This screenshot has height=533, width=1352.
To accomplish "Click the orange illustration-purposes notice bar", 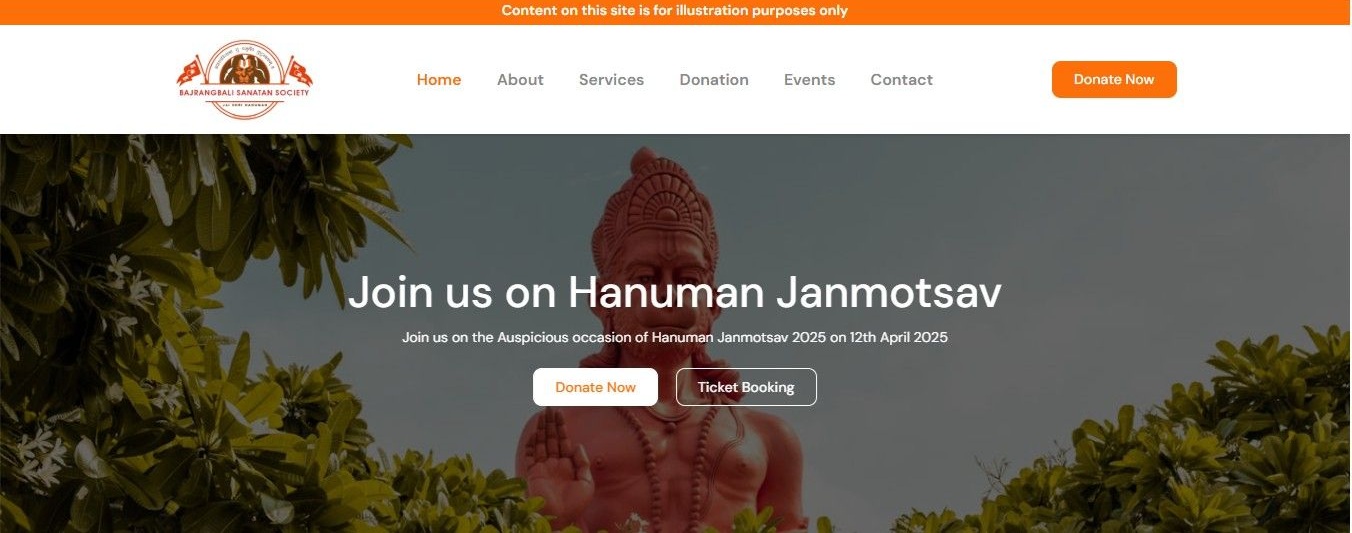I will (675, 11).
